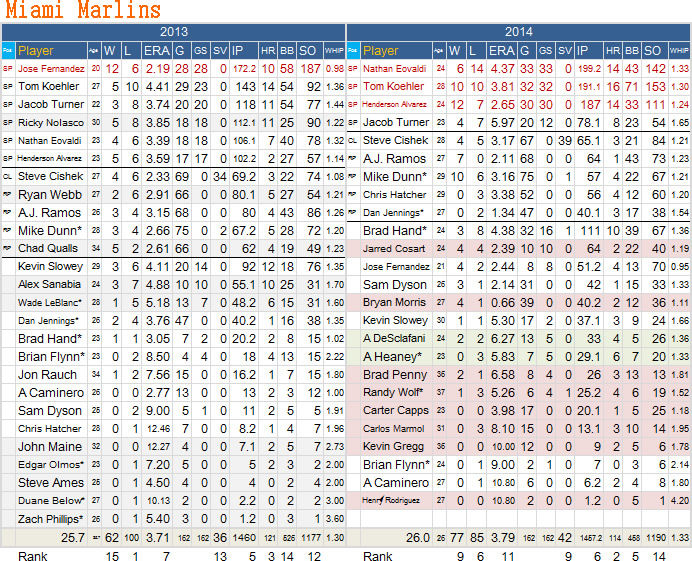Click Henderson Alvarez's 2.65 ERA in 2014
692x561 pixels.
click(x=503, y=105)
